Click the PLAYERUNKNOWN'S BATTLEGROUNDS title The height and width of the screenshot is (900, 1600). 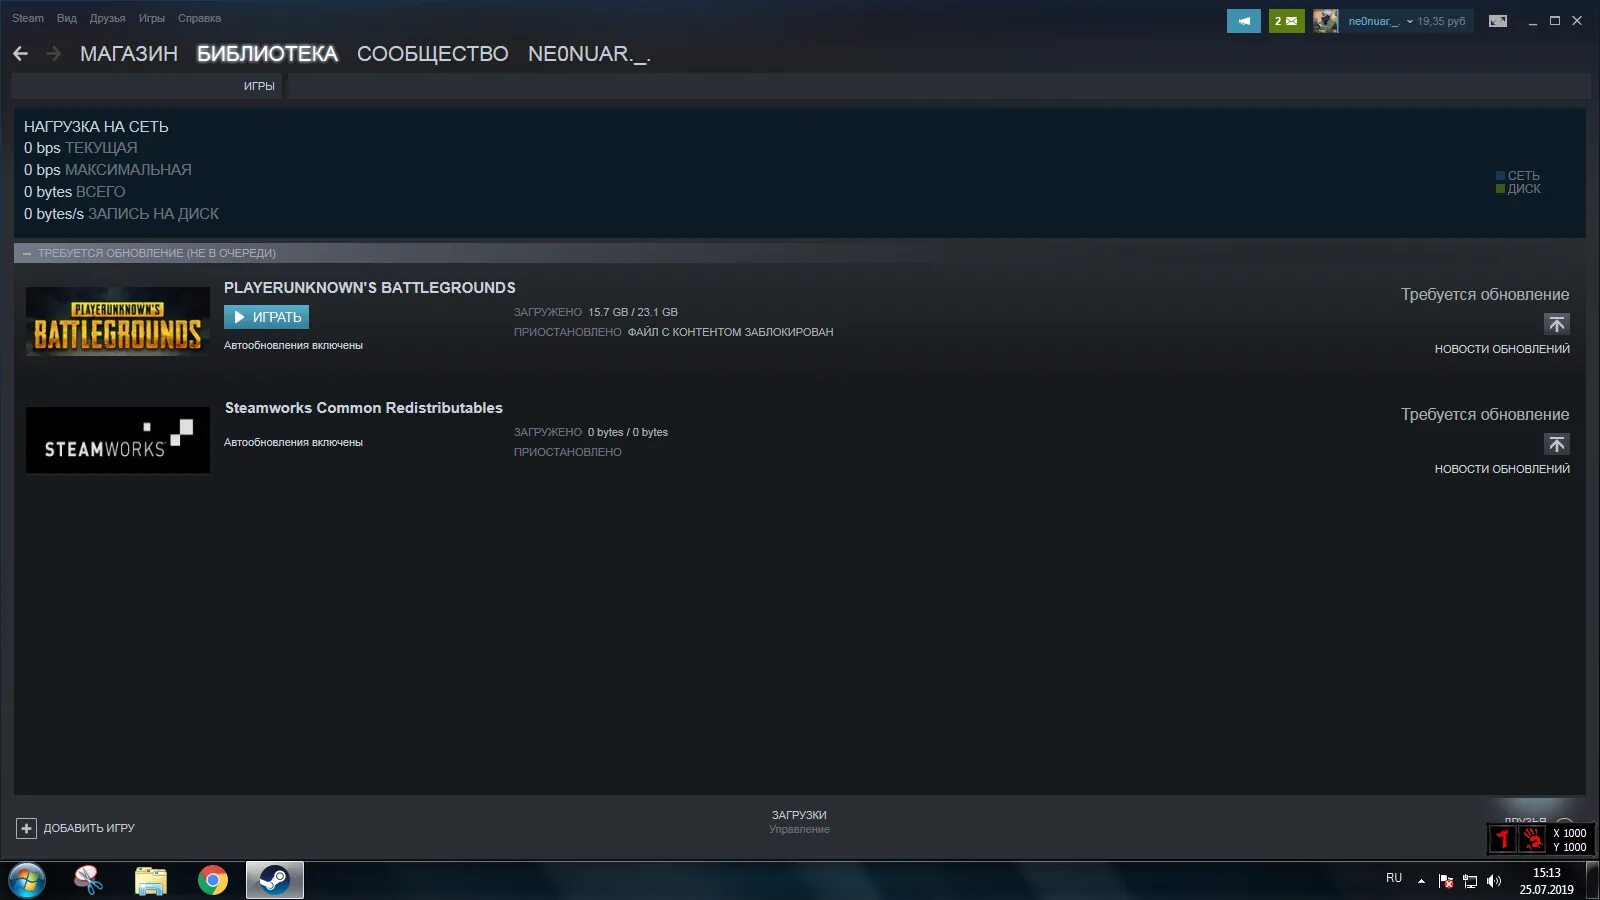[x=370, y=288]
